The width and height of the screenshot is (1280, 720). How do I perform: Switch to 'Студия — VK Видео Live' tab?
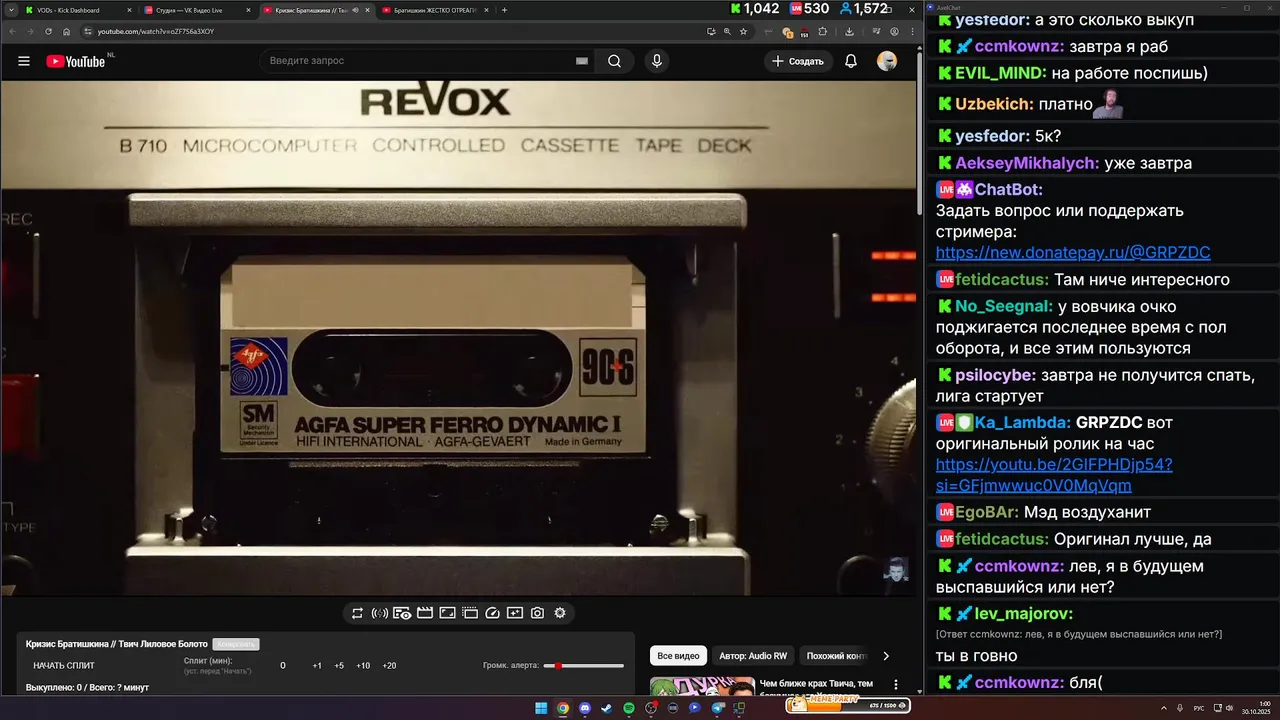(195, 10)
